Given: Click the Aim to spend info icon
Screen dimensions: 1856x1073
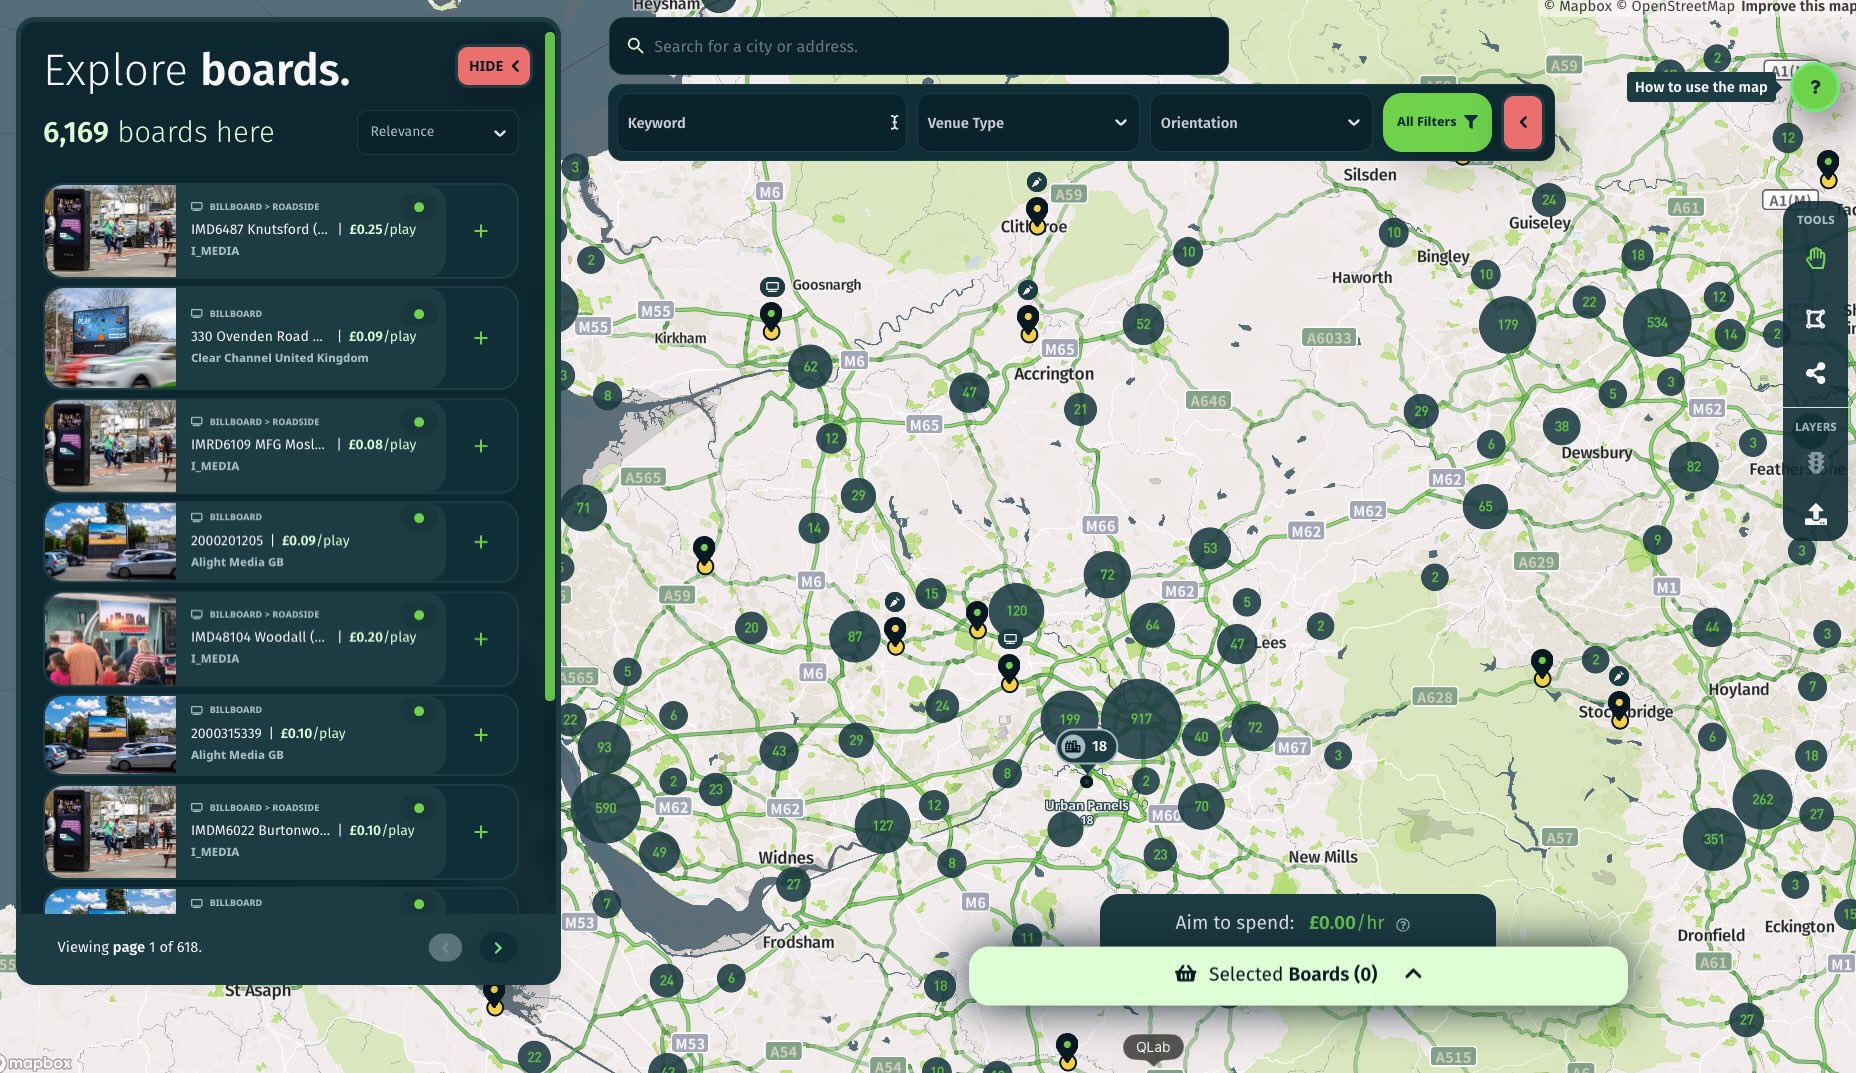Looking at the screenshot, I should (1403, 925).
